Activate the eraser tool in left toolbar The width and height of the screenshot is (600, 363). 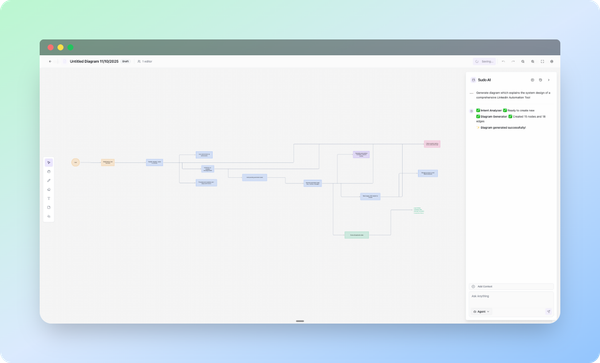49,190
